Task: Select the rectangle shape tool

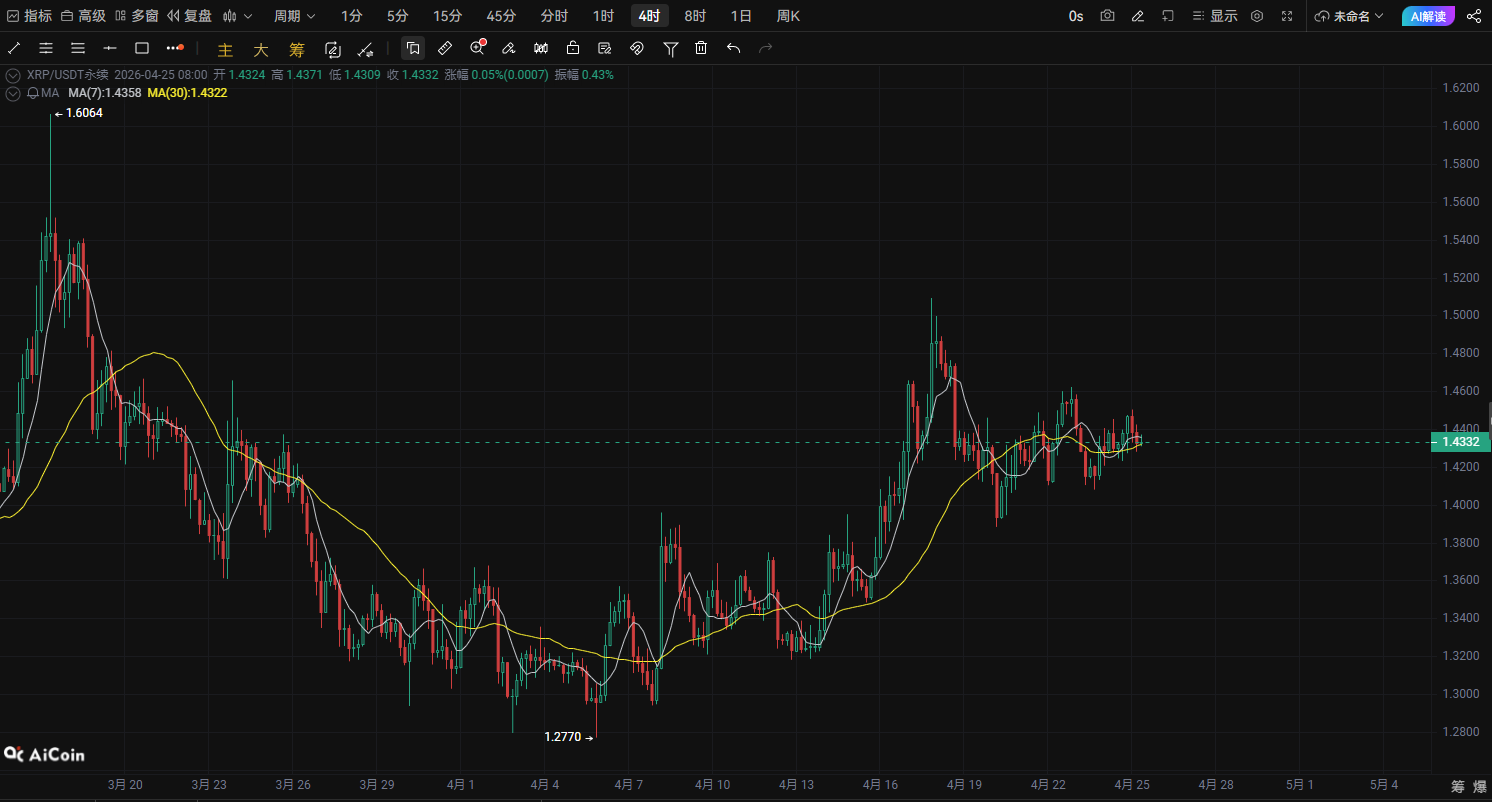Action: coord(142,48)
